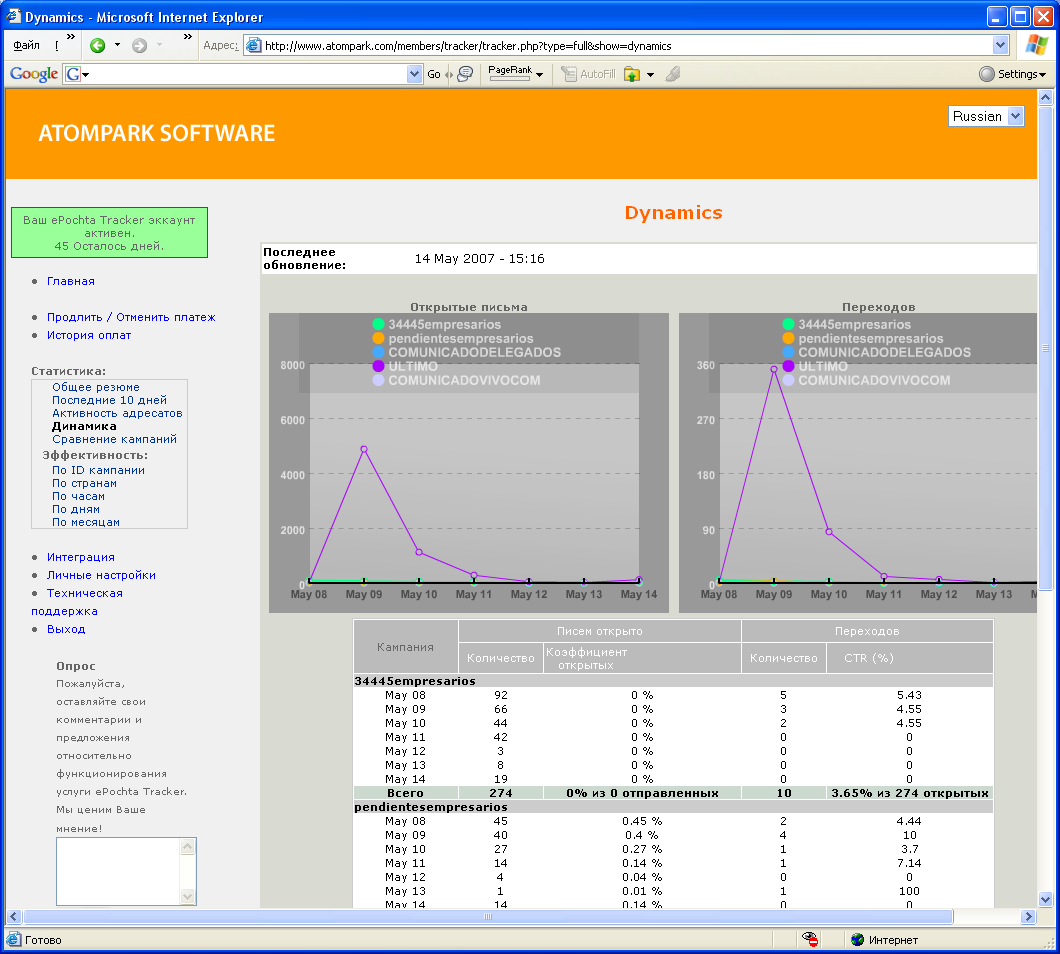
Task: Click the green Back navigation arrow
Action: [98, 45]
